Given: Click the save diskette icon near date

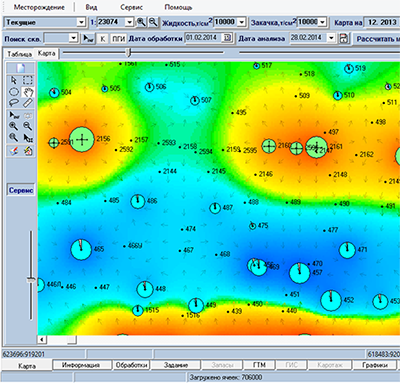Looking at the screenshot, I should point(343,38).
